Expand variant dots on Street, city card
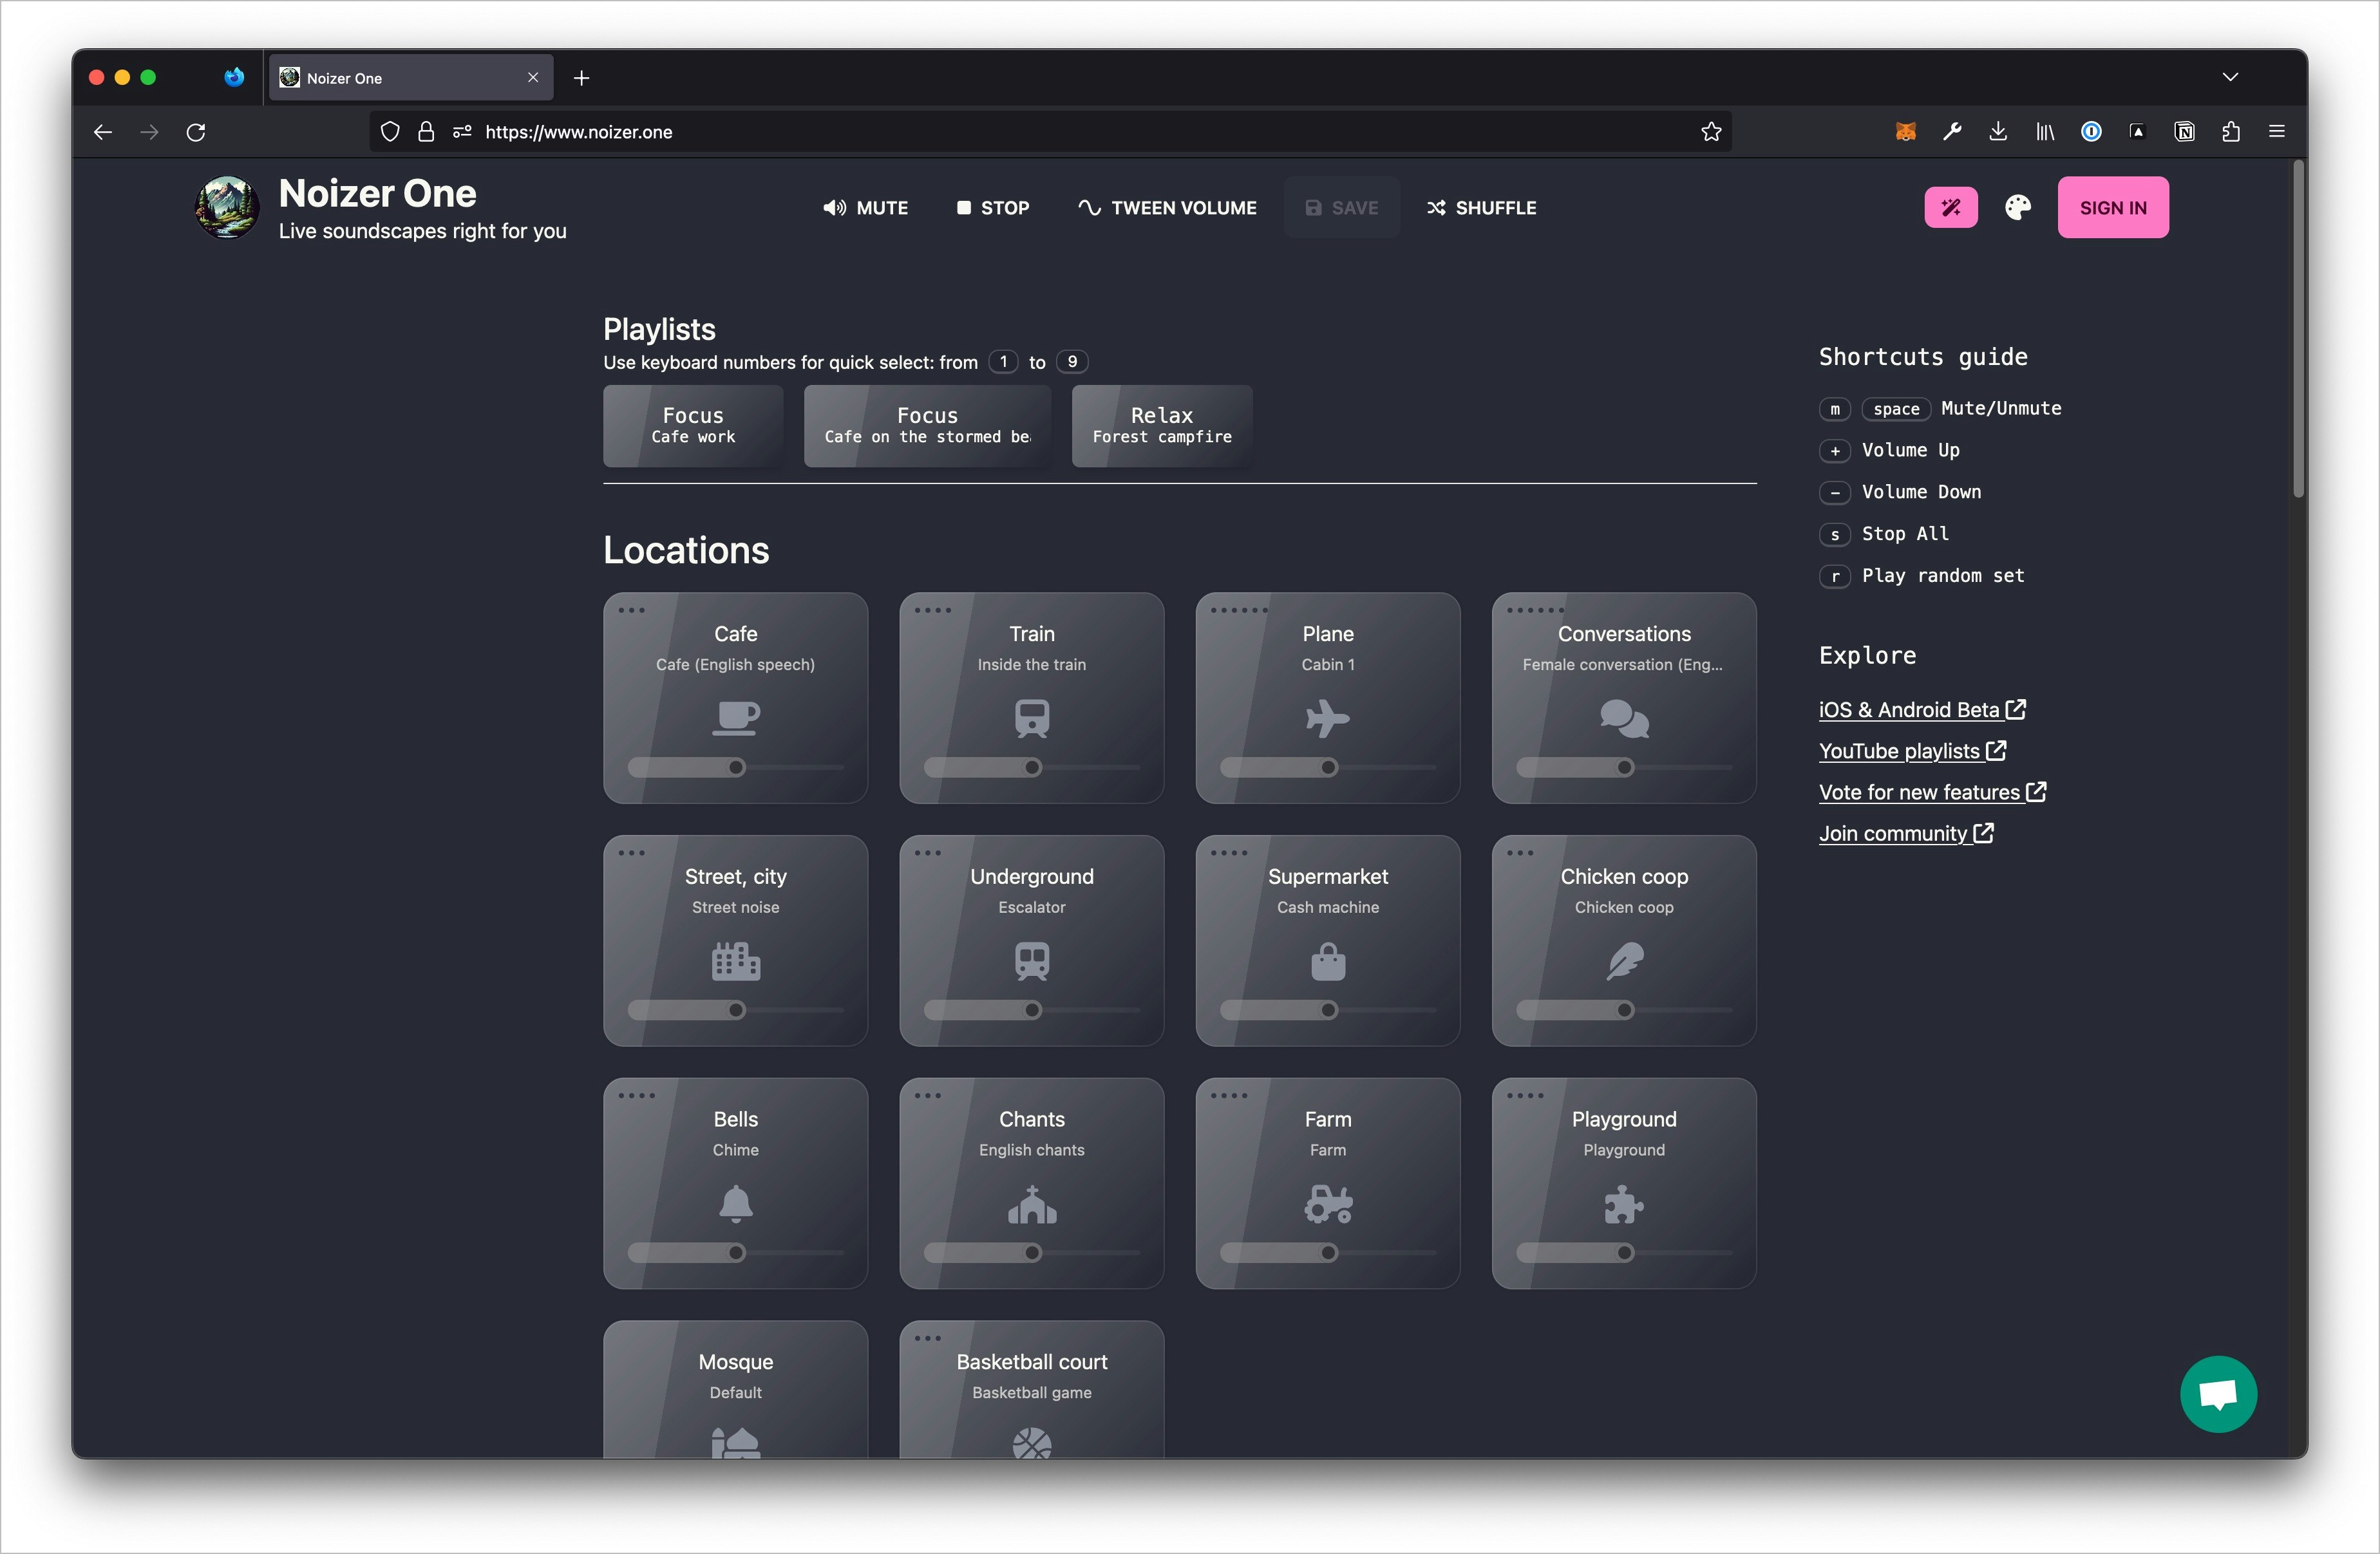Image resolution: width=2380 pixels, height=1554 pixels. pyautogui.click(x=632, y=853)
